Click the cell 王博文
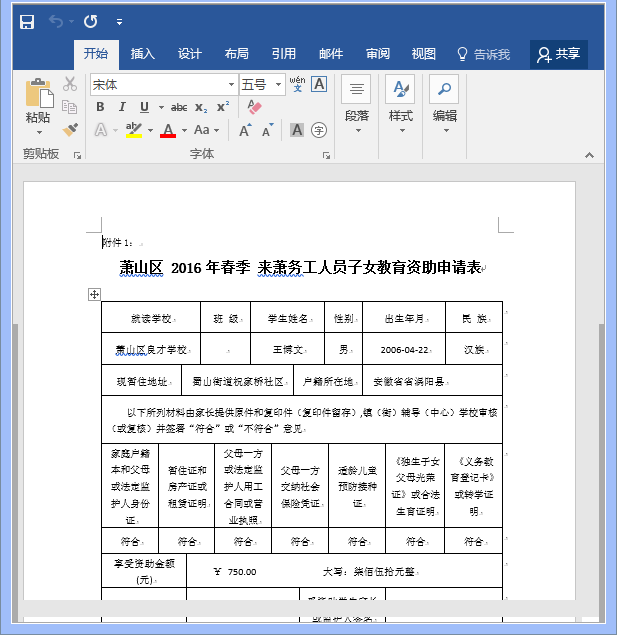The height and width of the screenshot is (635, 617). pos(288,349)
